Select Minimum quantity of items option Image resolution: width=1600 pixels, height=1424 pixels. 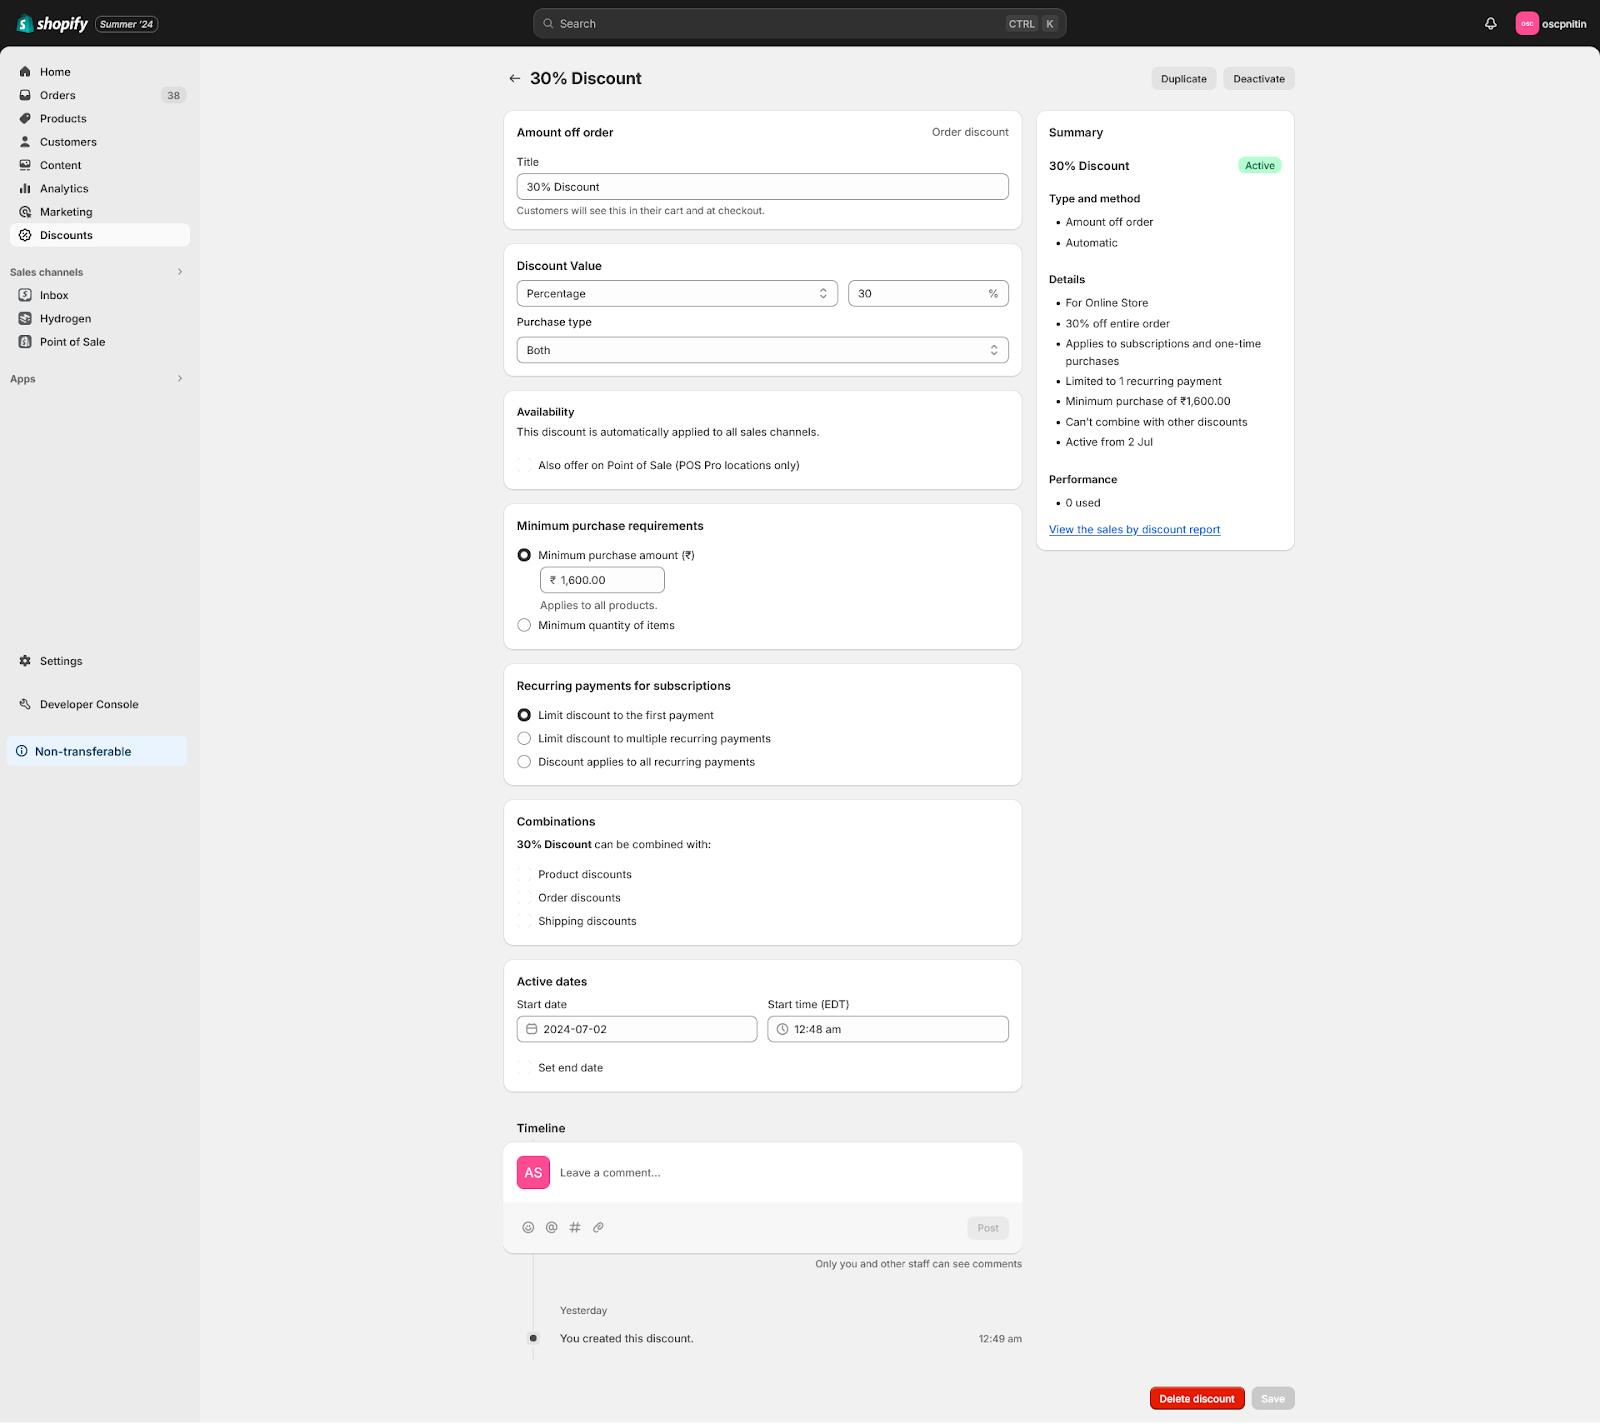(524, 625)
